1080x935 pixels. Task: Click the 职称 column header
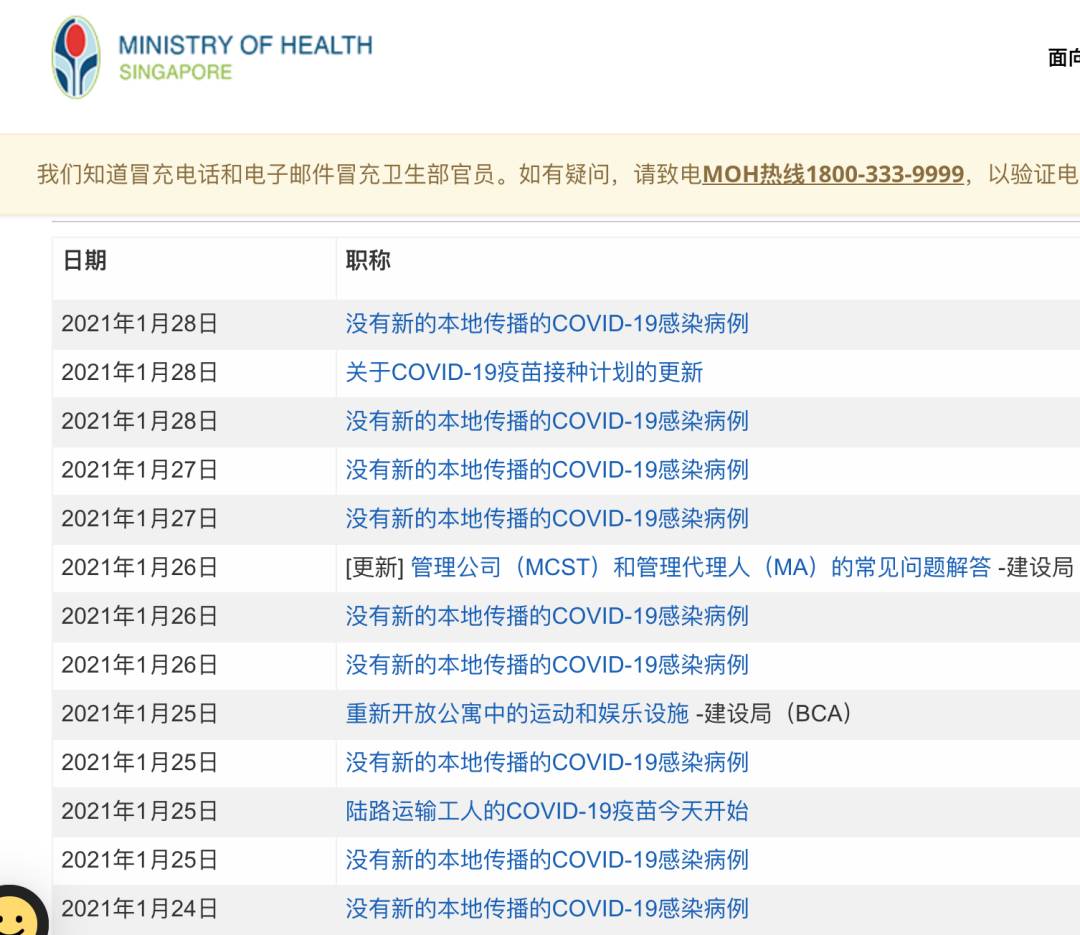[368, 261]
